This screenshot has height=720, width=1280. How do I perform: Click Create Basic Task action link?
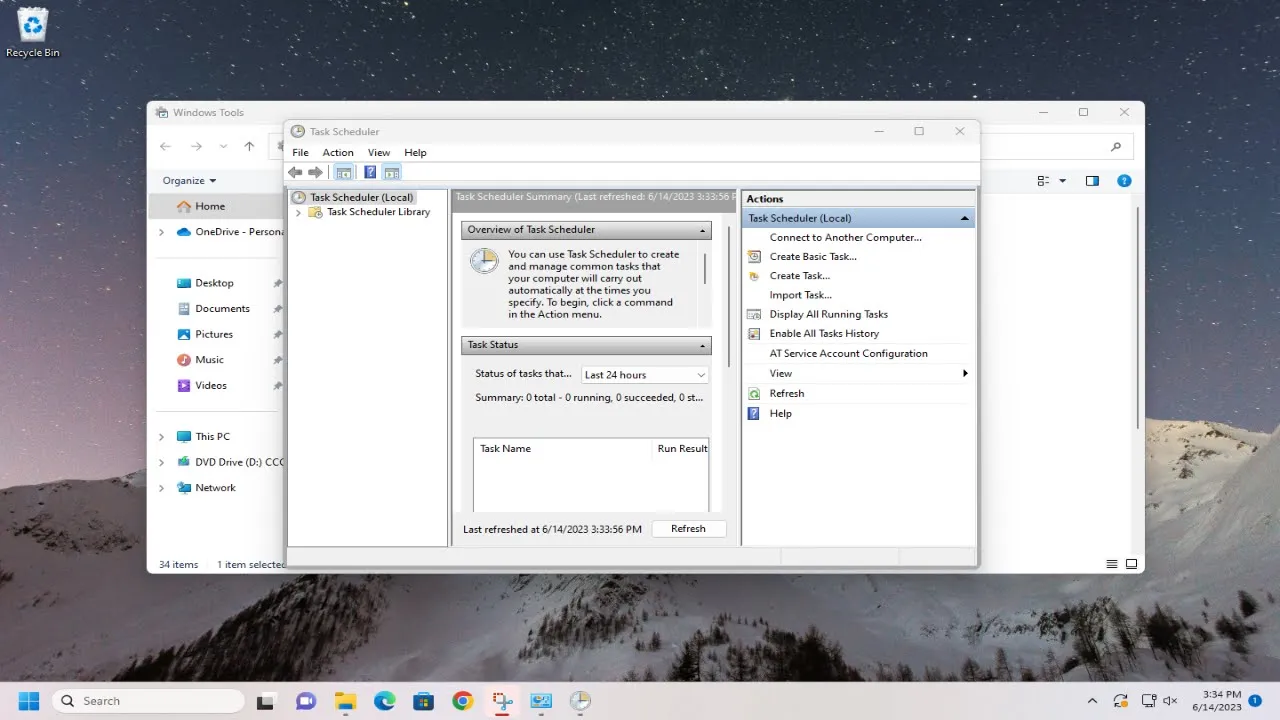(812, 257)
